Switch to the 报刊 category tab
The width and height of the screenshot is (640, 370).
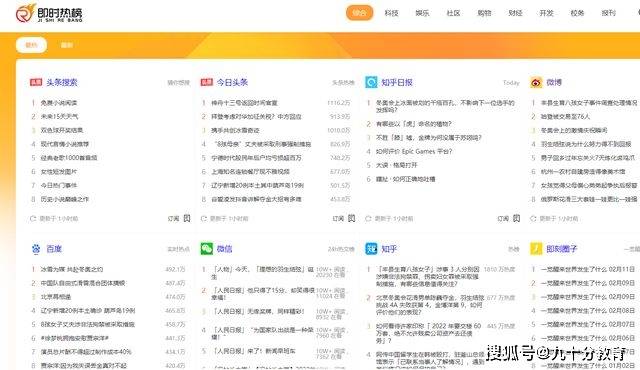click(x=609, y=13)
